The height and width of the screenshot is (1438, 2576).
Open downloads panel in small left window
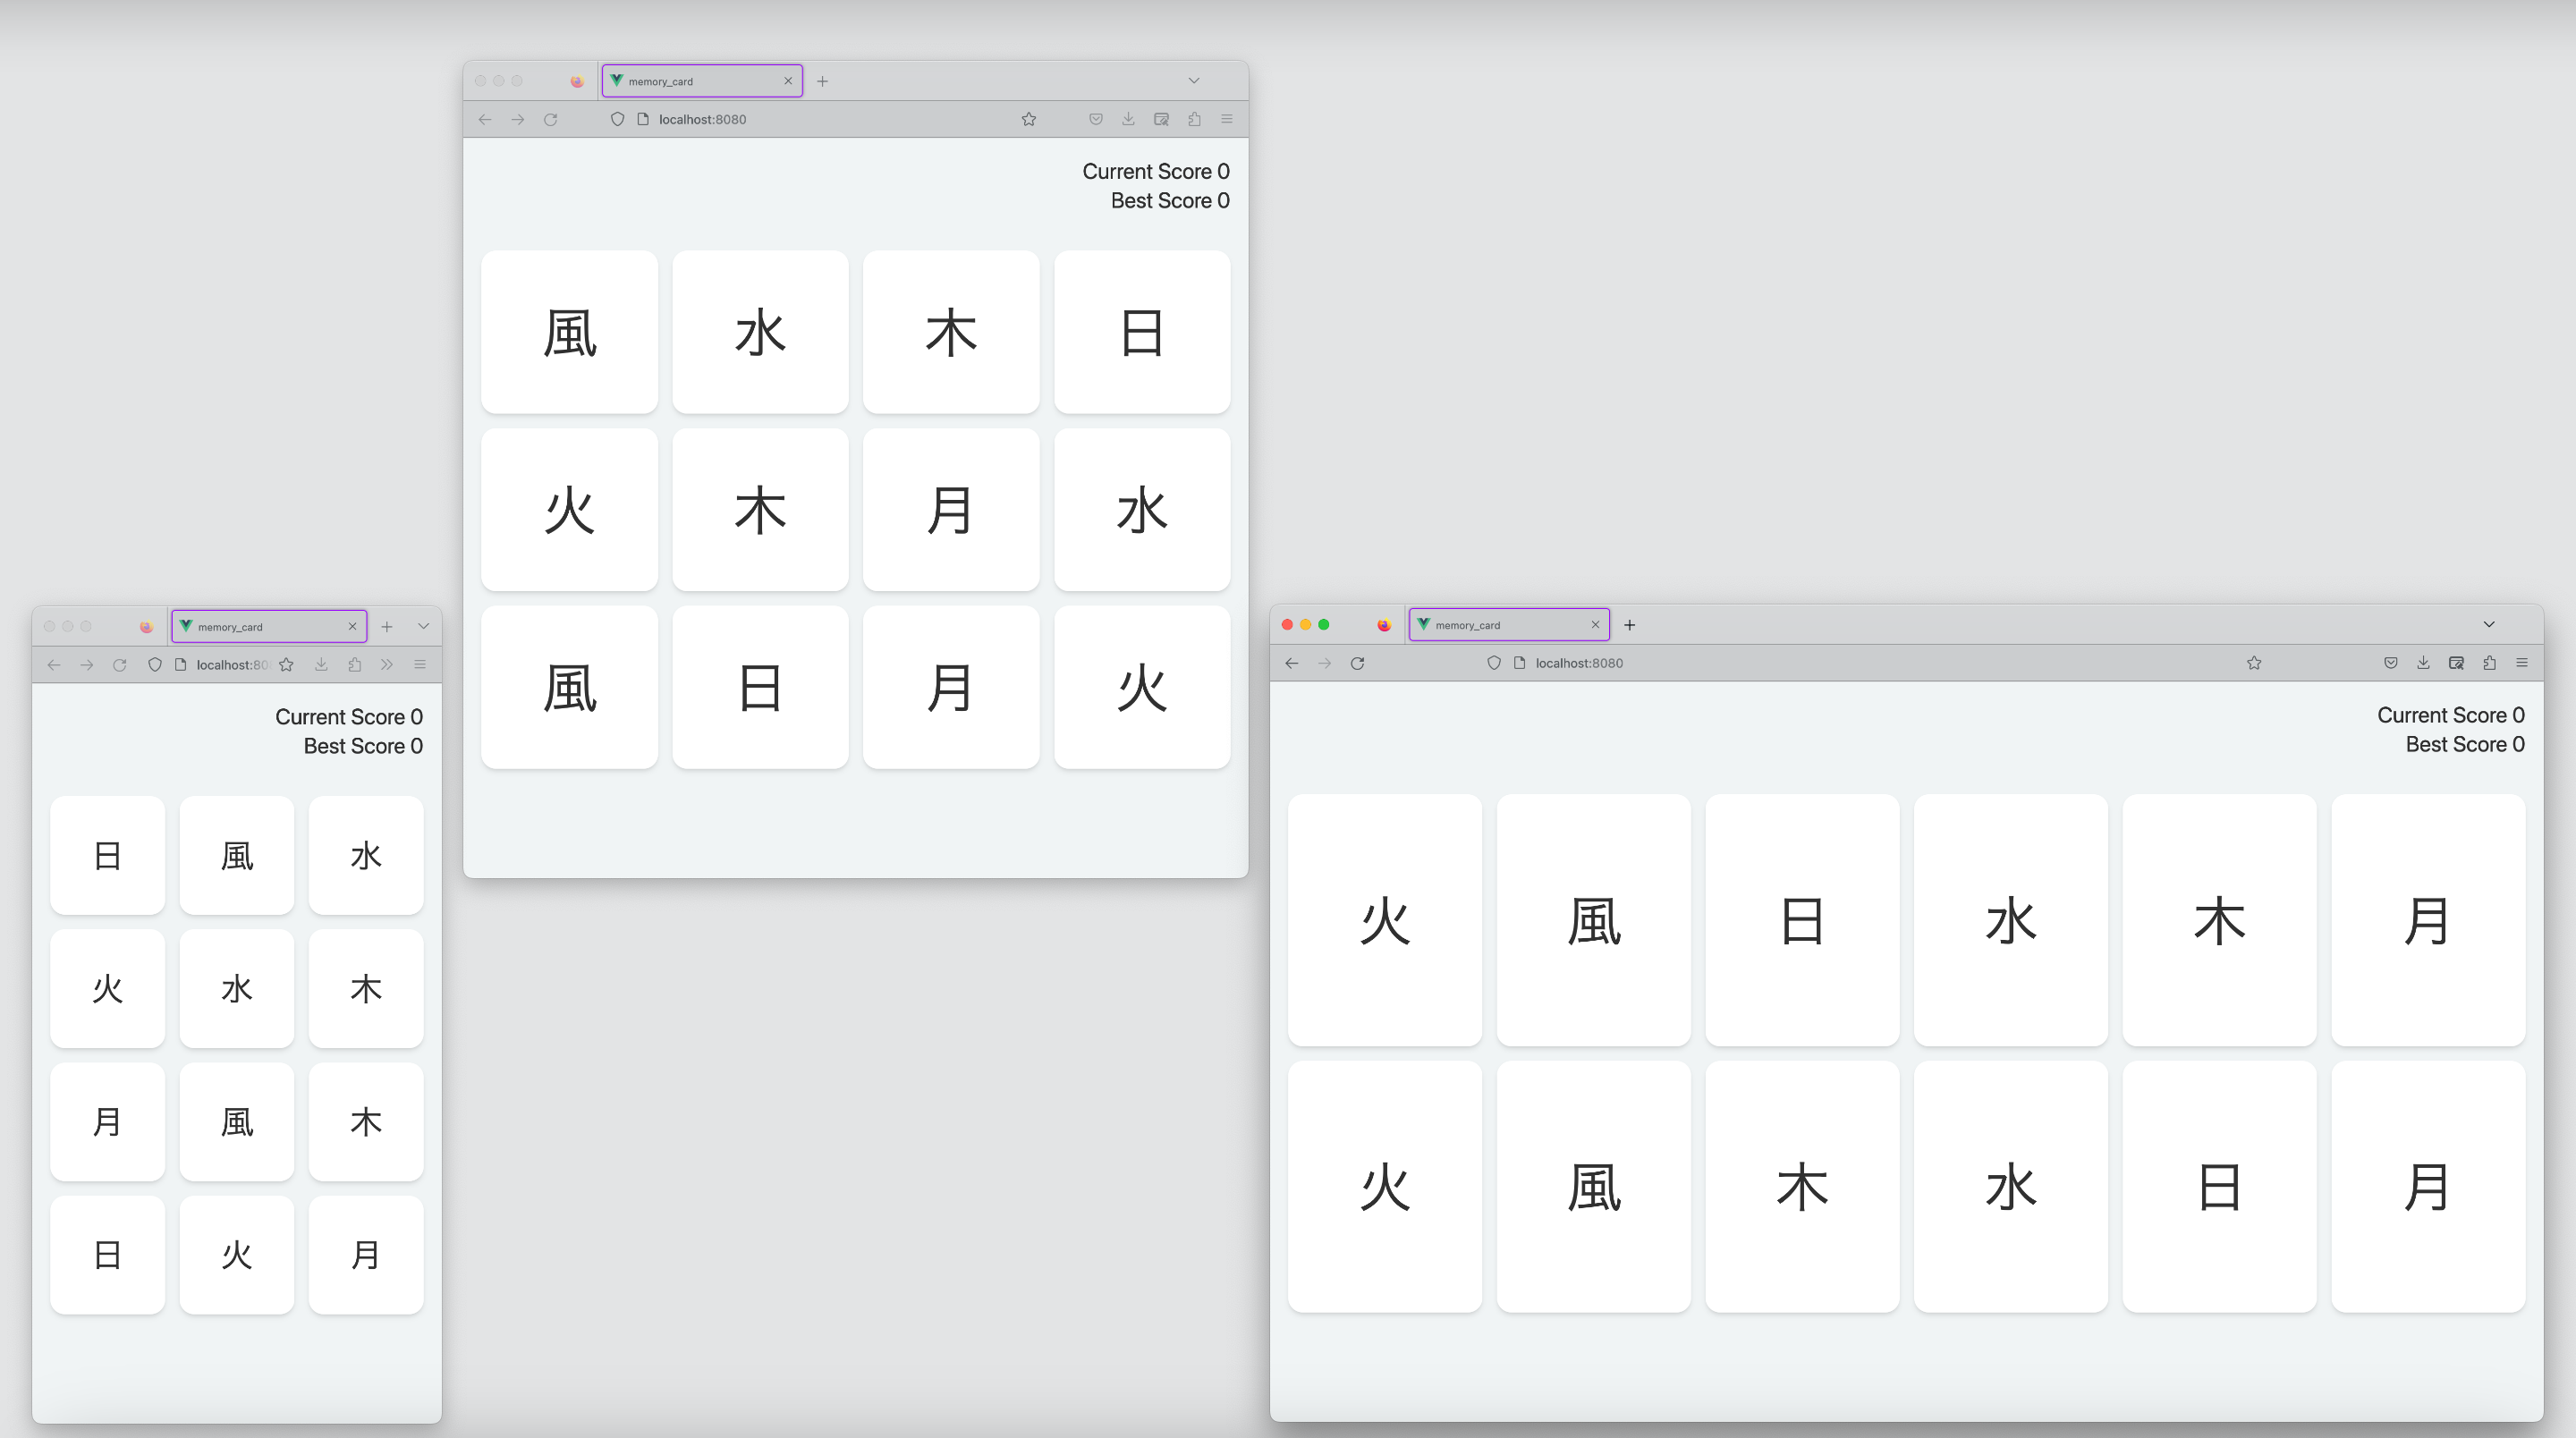[321, 664]
